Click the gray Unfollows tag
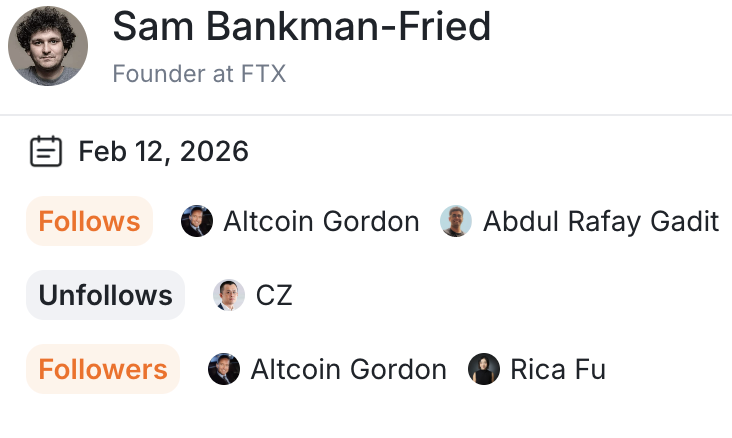The image size is (732, 438). pos(105,295)
